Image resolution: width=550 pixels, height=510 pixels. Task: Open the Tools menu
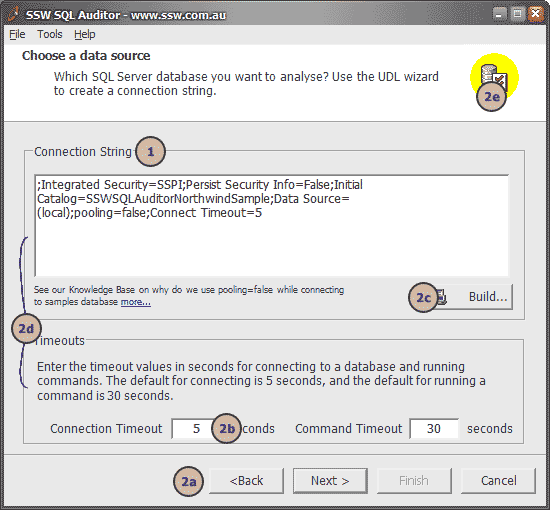50,34
